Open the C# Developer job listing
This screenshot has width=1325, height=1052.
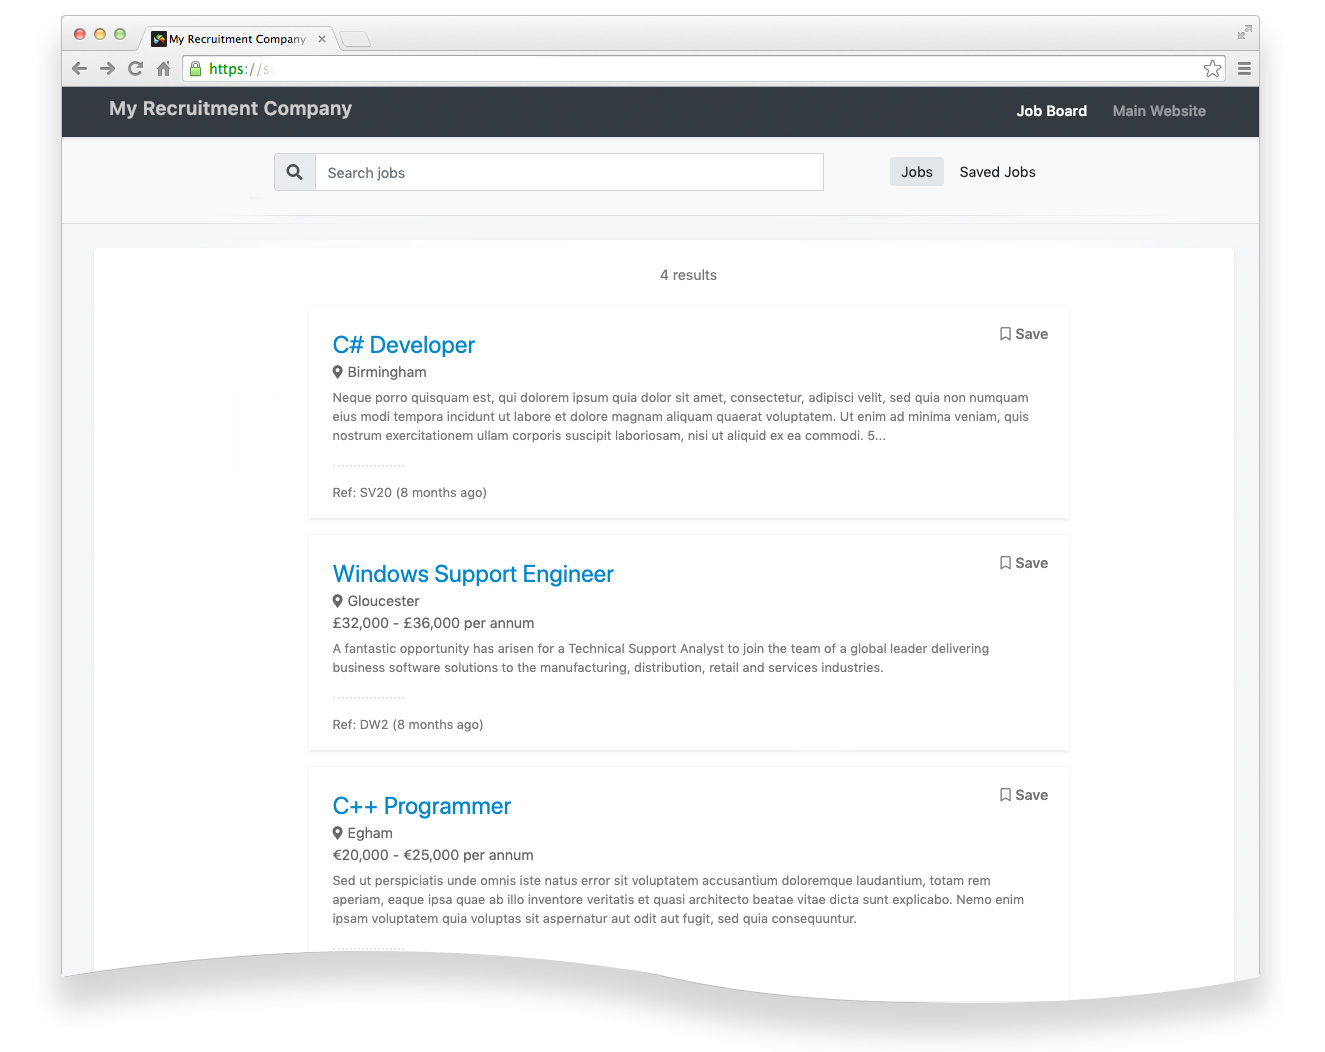click(404, 345)
